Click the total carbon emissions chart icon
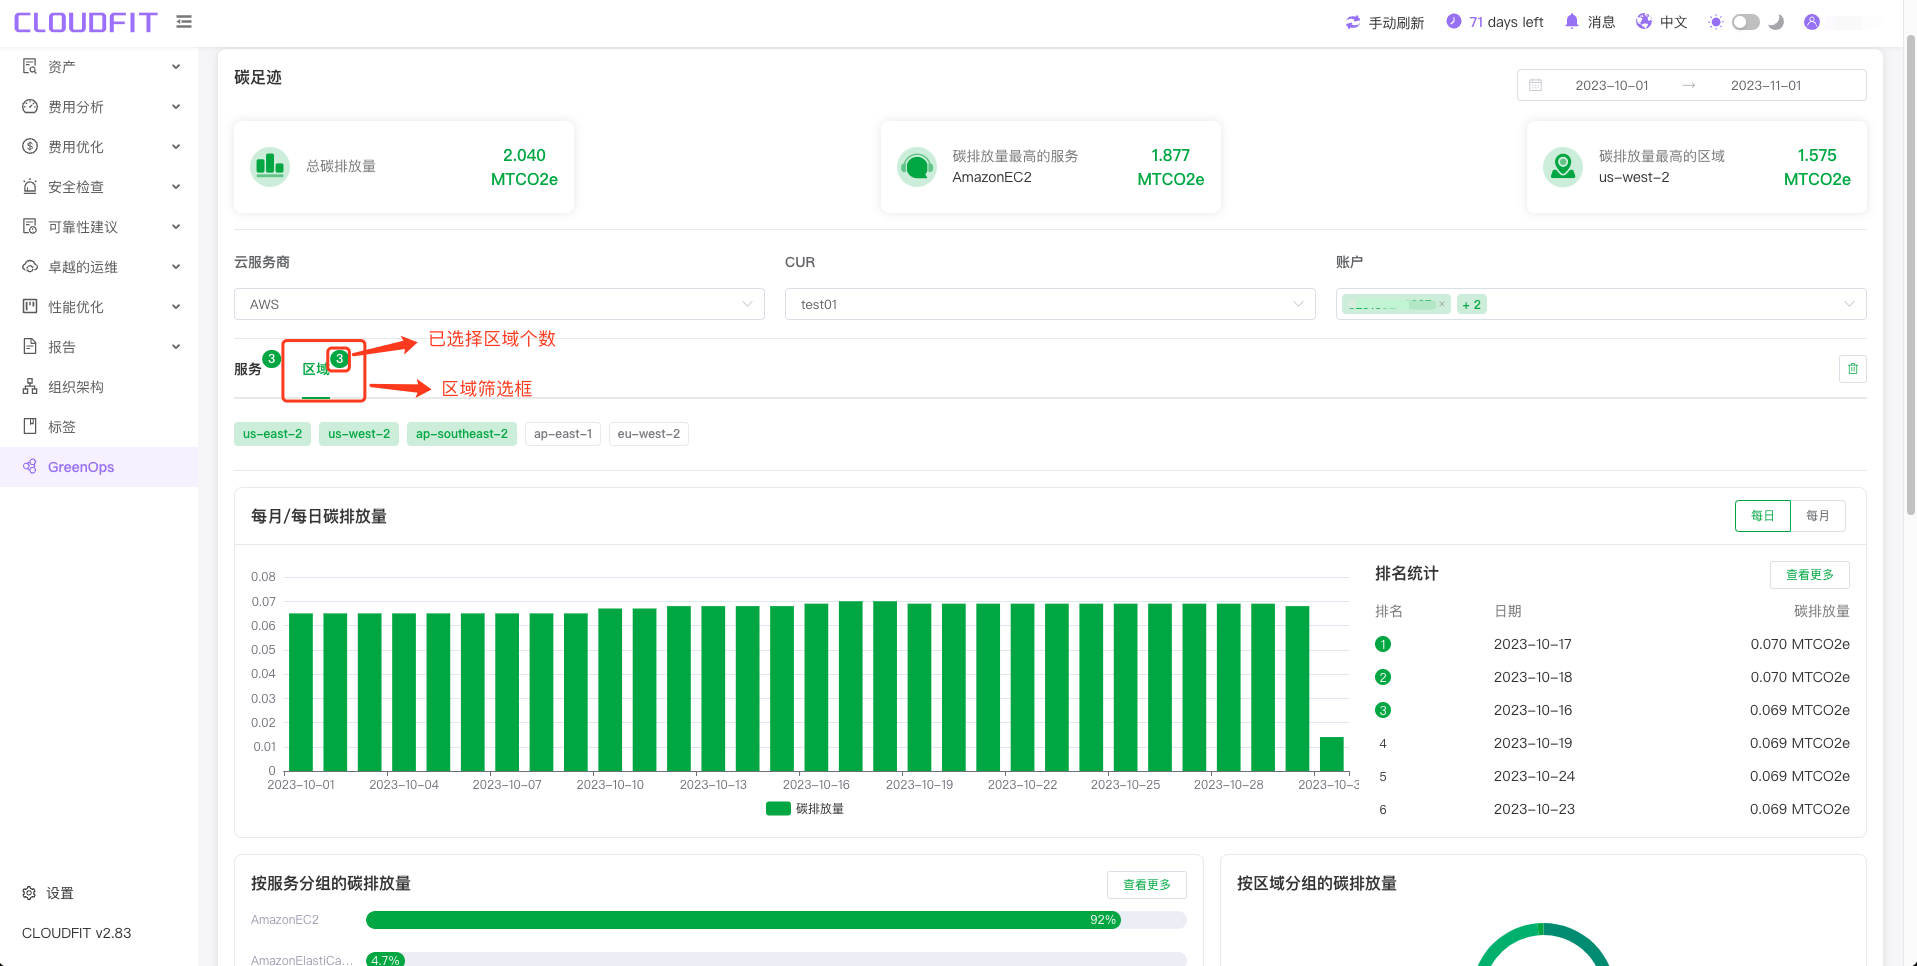 (270, 166)
